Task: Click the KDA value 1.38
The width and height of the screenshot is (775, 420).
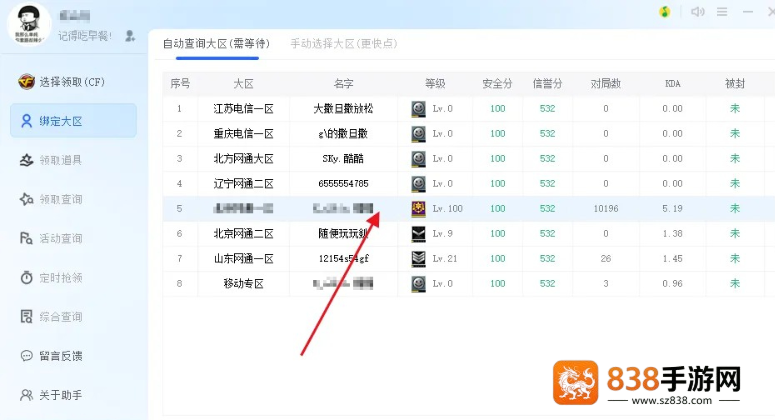Action: [672, 233]
